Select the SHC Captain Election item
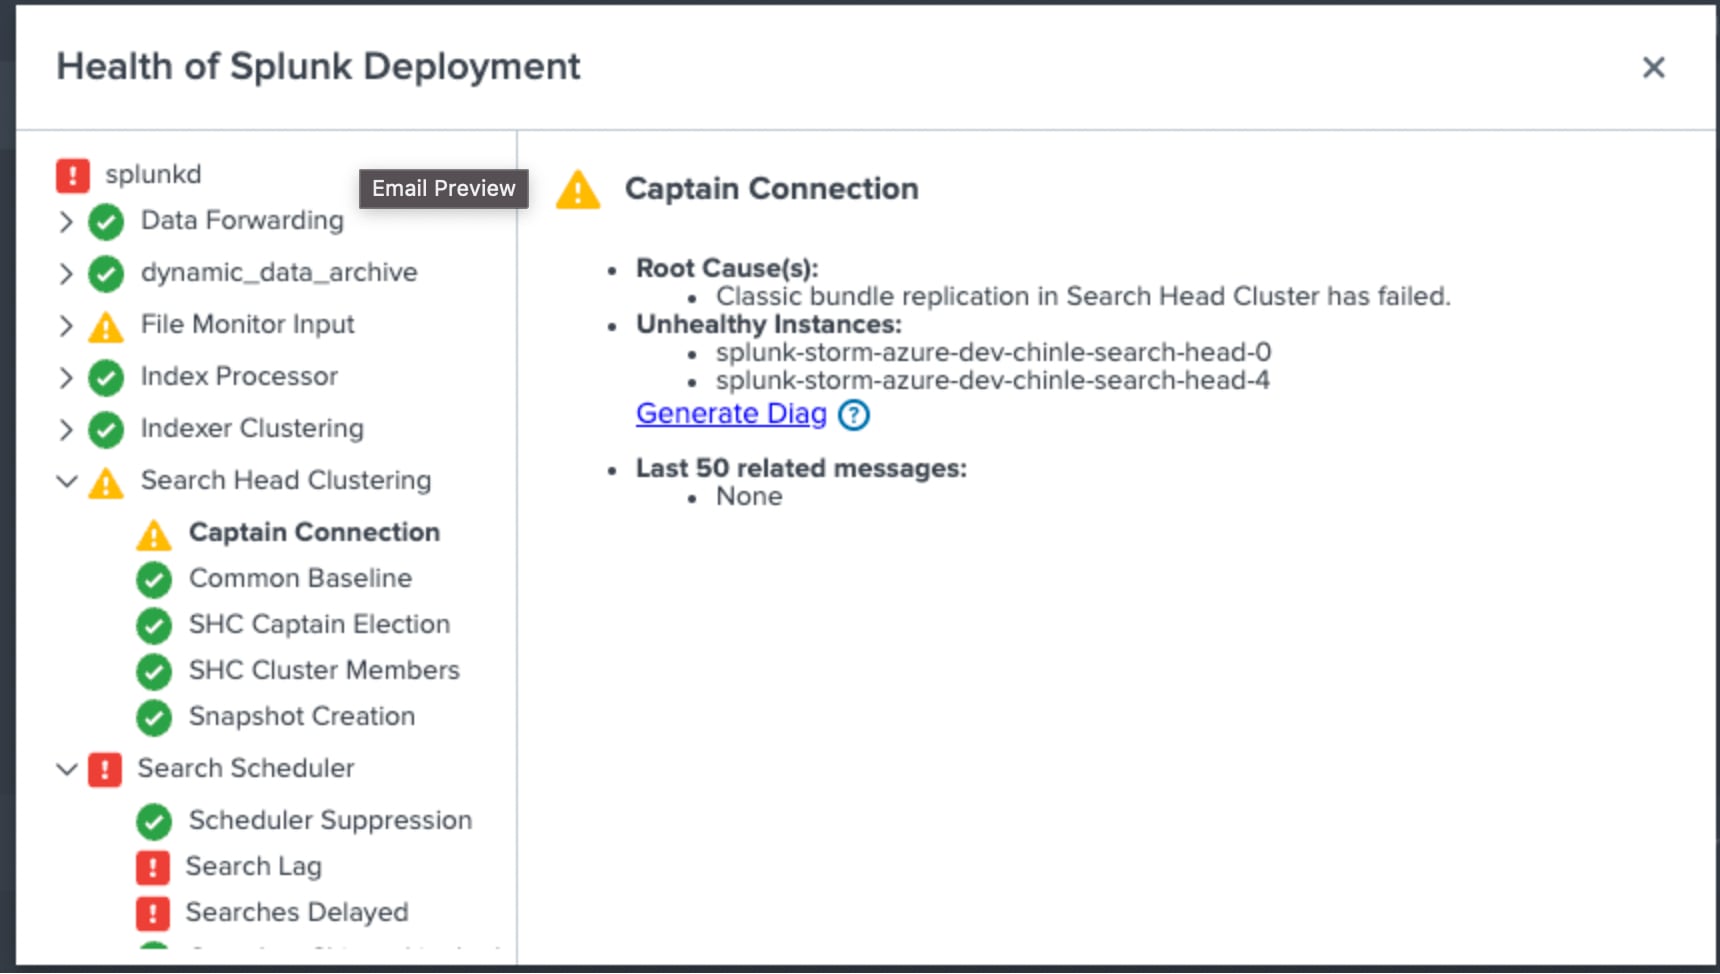Viewport: 1720px width, 974px height. [x=319, y=624]
